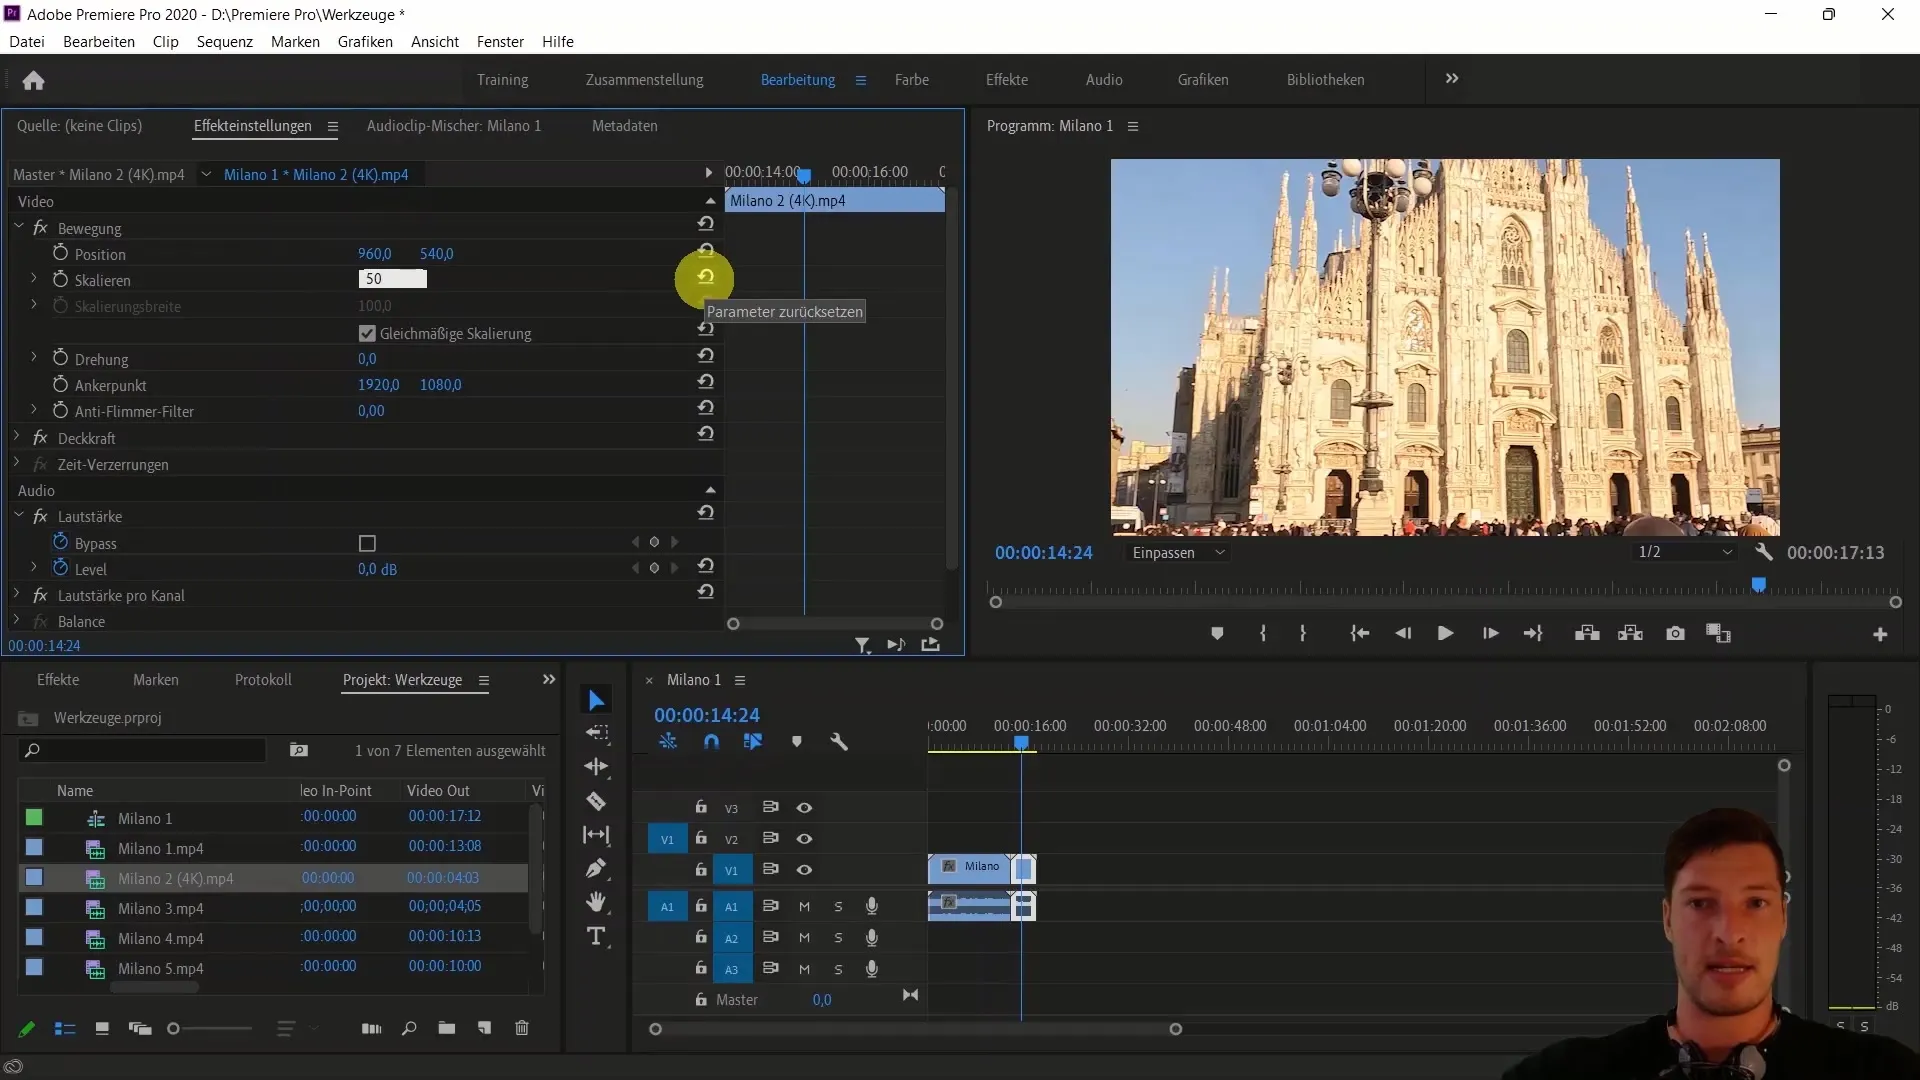
Task: Toggle visibility eye of track V2
Action: [804, 839]
